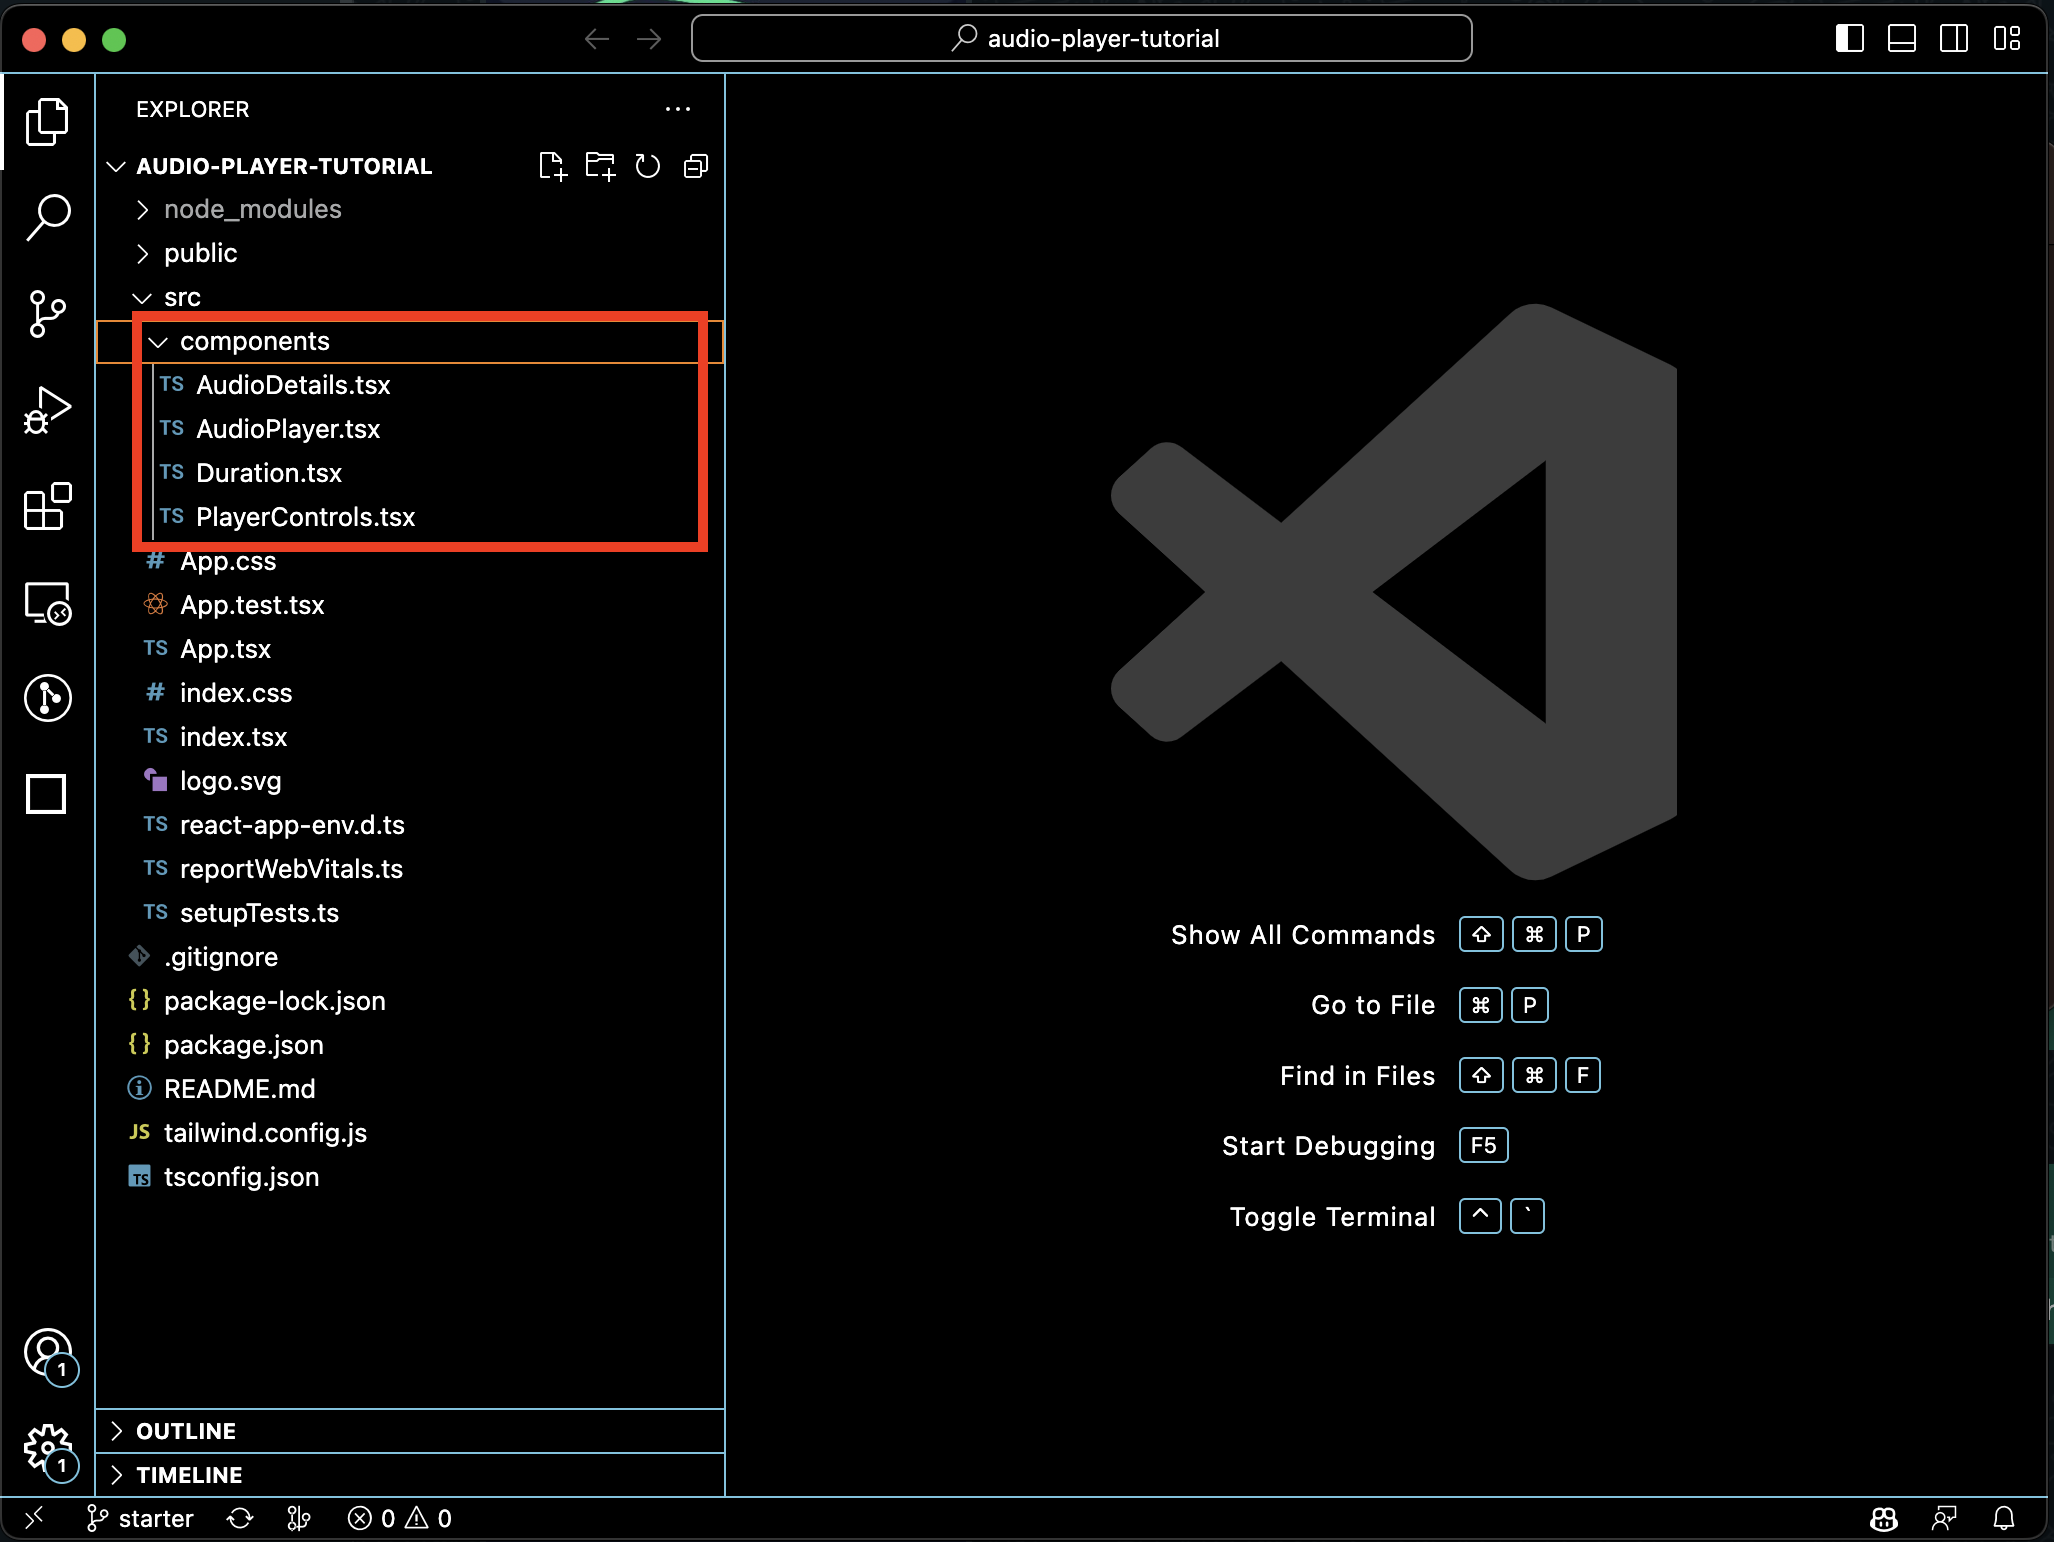Toggle the secondary side bar

pyautogui.click(x=1954, y=39)
